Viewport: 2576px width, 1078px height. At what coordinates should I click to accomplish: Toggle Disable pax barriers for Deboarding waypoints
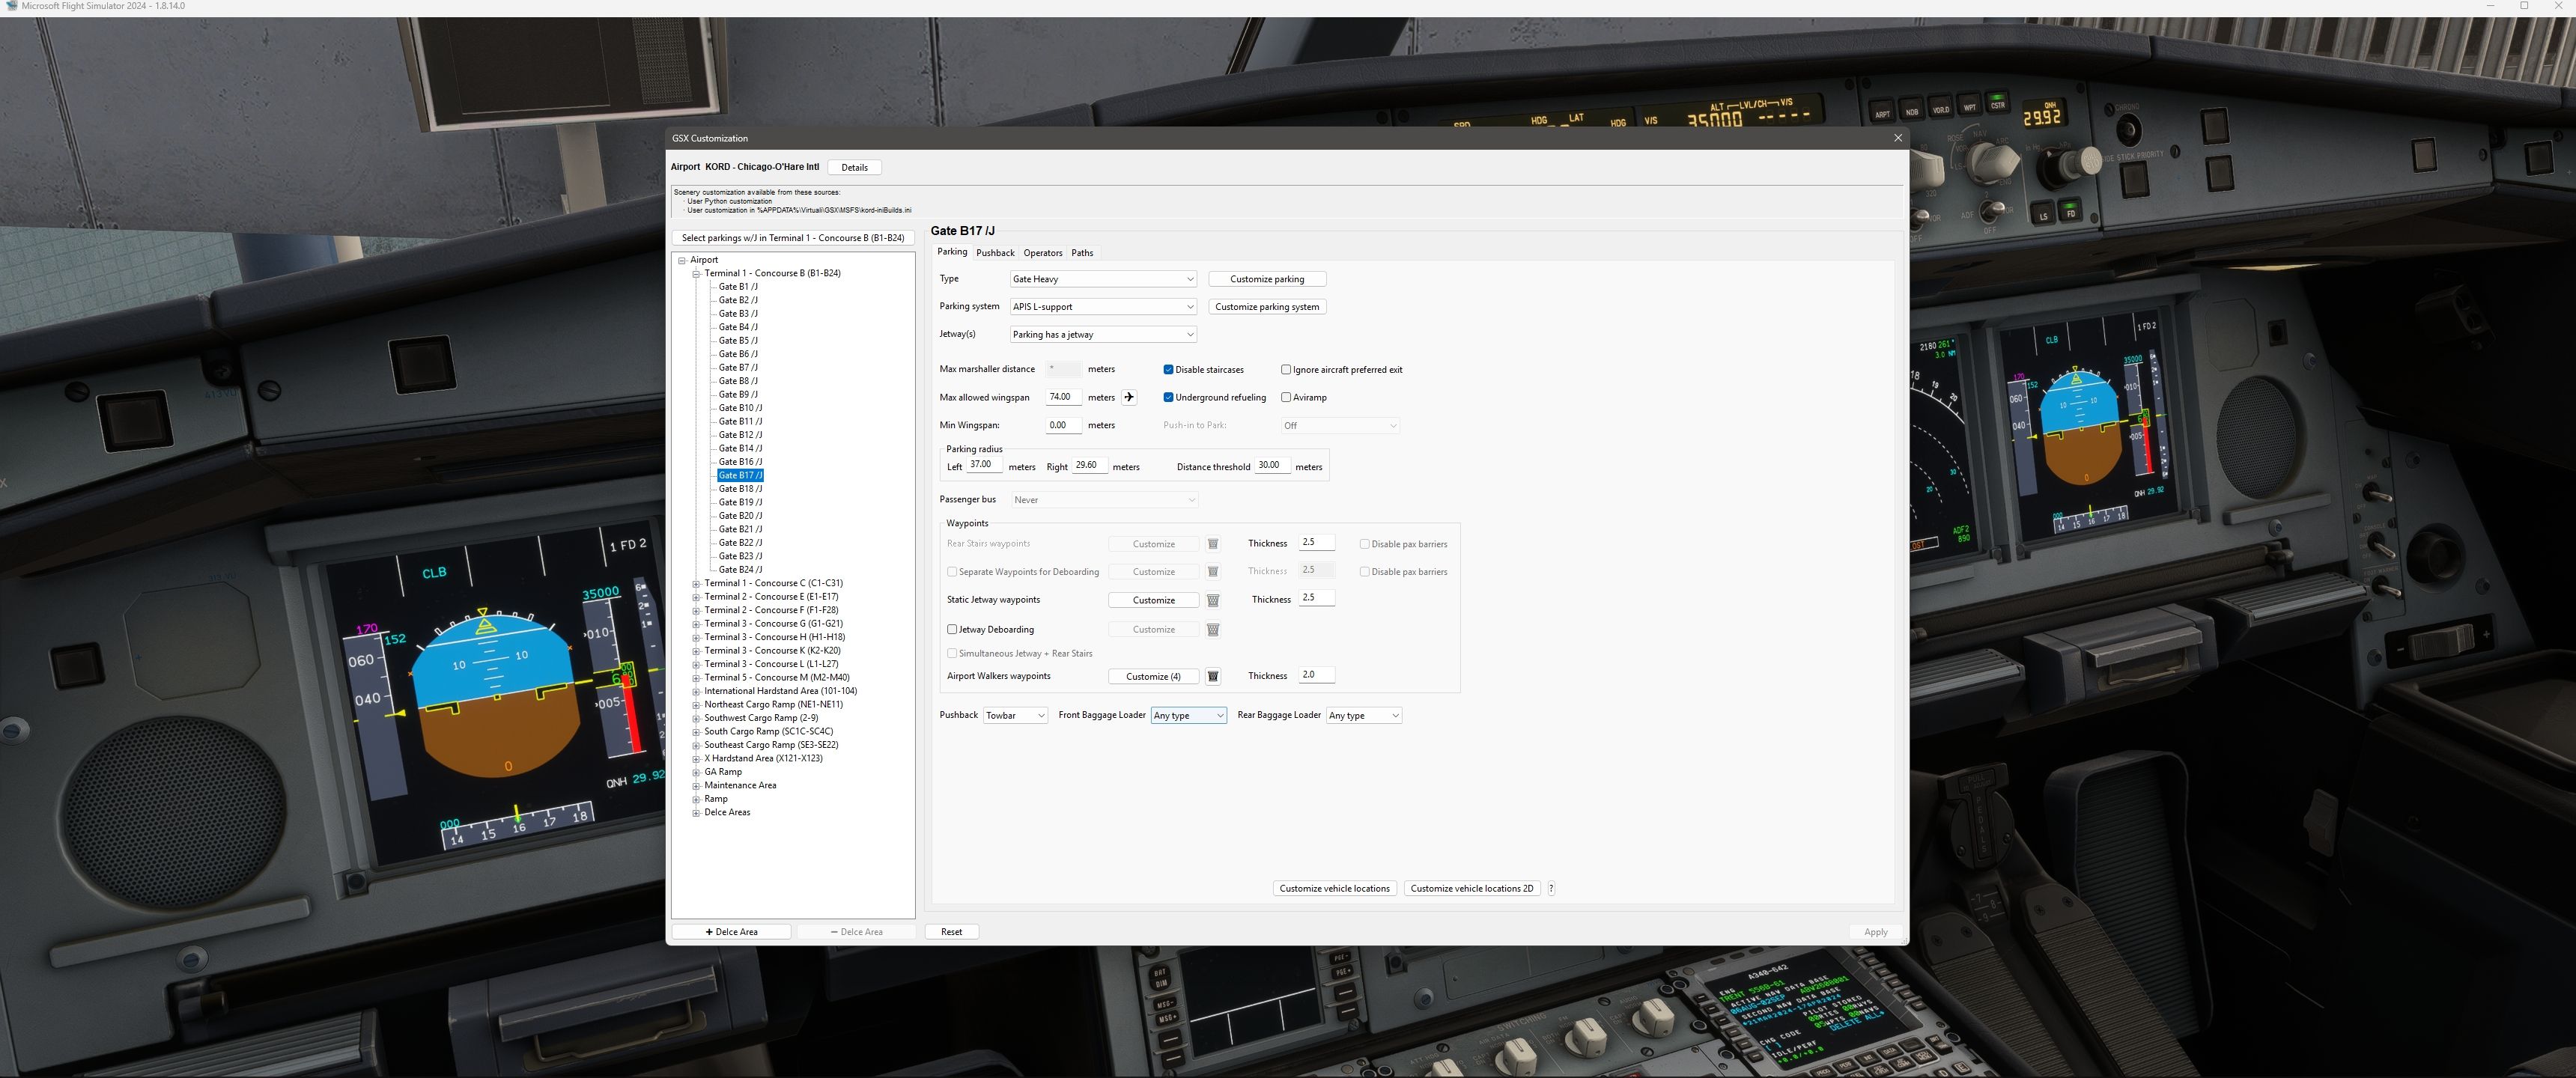click(x=1364, y=572)
